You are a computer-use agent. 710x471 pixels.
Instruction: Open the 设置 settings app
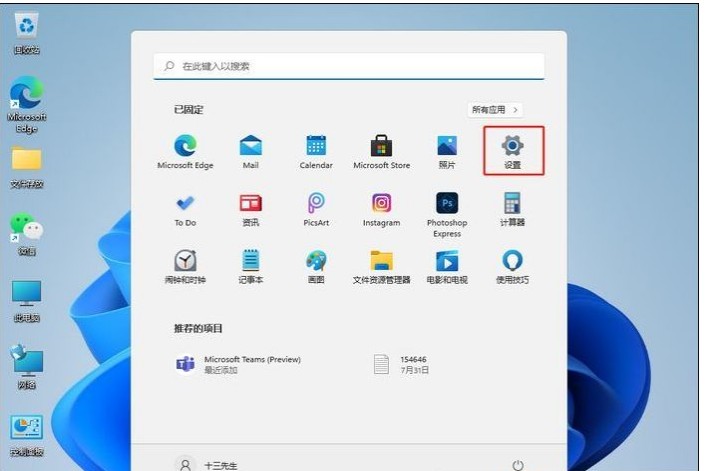tap(513, 152)
